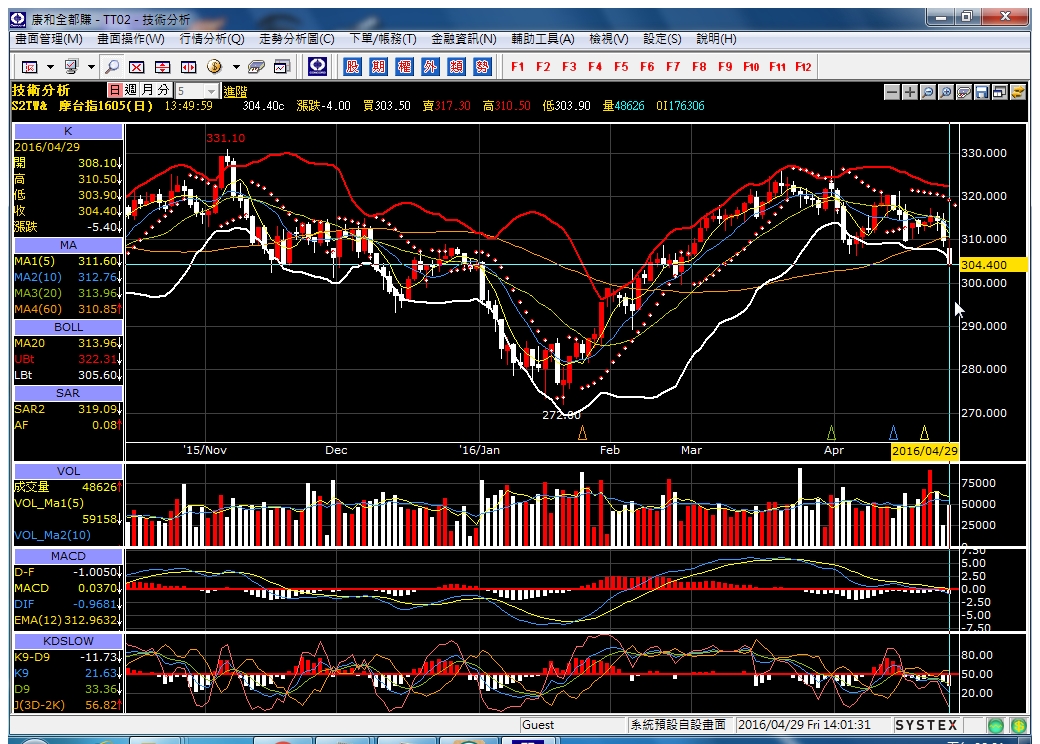Click the keyboard-shaped toolbar icon

256,66
